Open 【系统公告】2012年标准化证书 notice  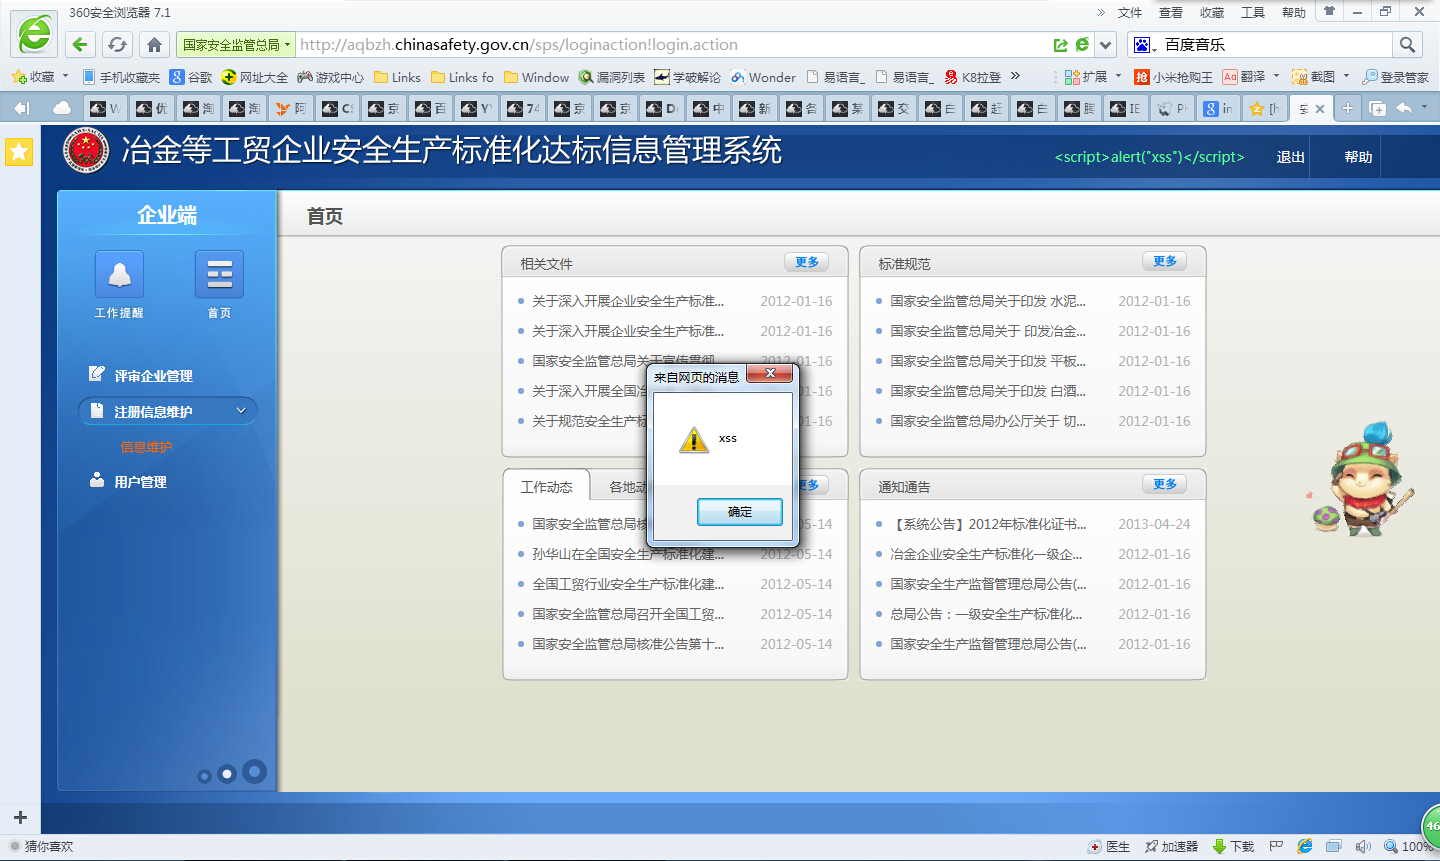(988, 524)
